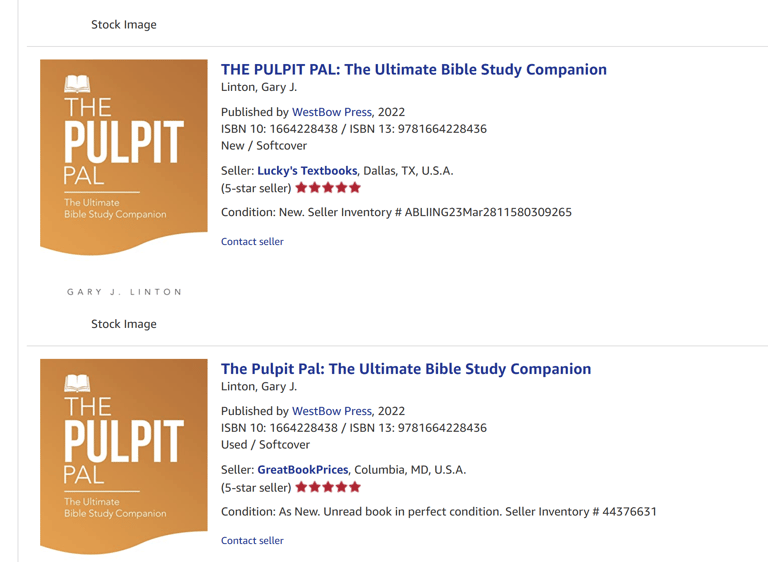Click the last star in GreatBookPrices rating
The image size is (768, 562).
354,487
